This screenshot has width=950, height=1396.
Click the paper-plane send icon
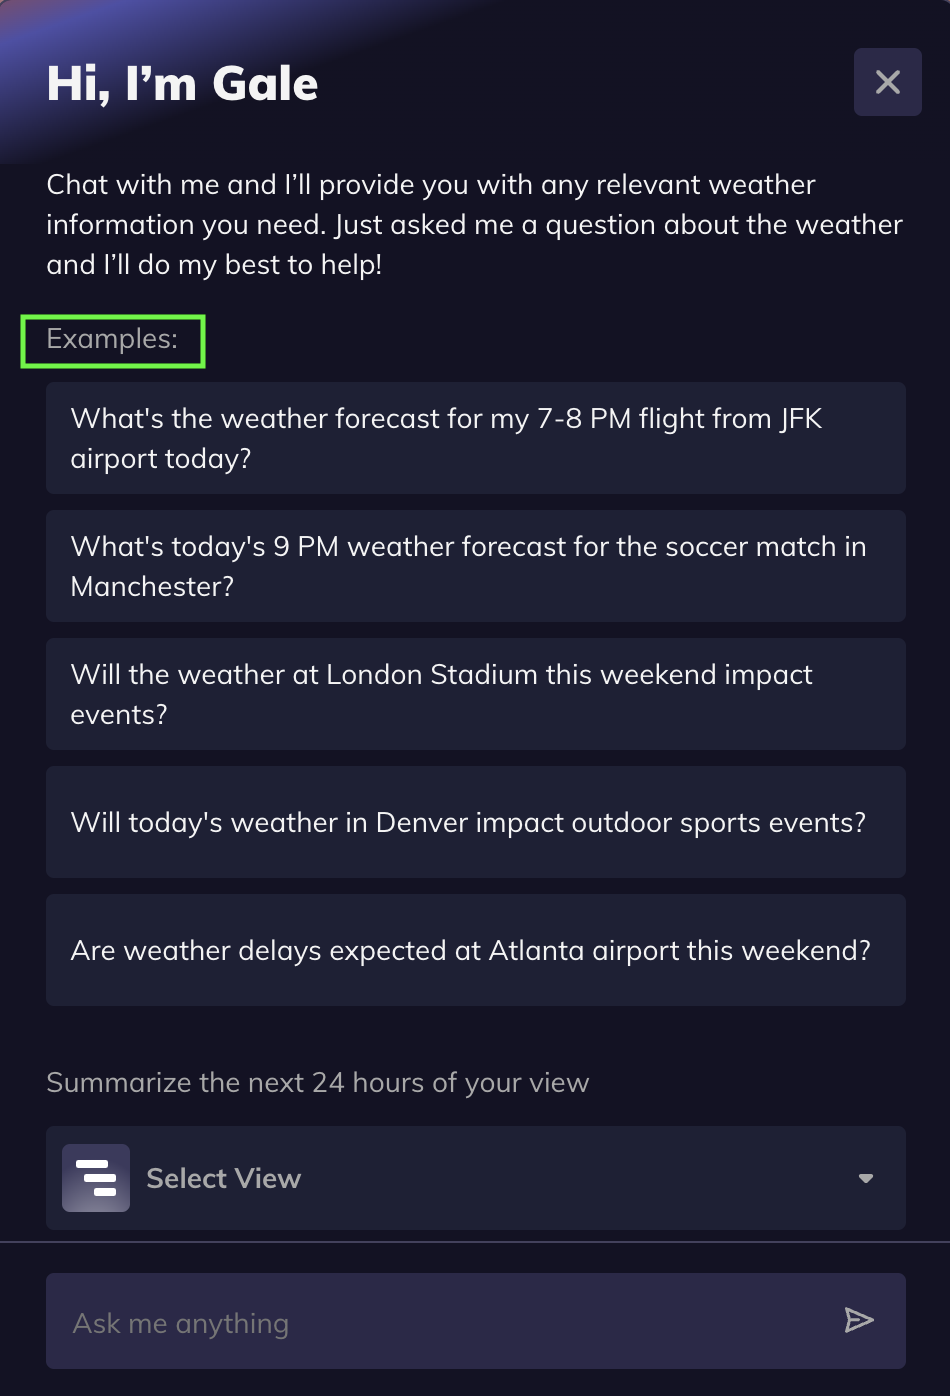[x=858, y=1320]
